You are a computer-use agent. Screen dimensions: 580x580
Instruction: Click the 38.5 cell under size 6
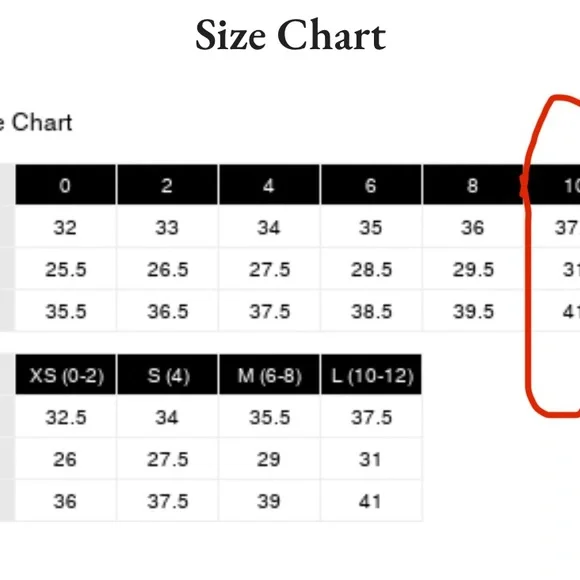[371, 311]
